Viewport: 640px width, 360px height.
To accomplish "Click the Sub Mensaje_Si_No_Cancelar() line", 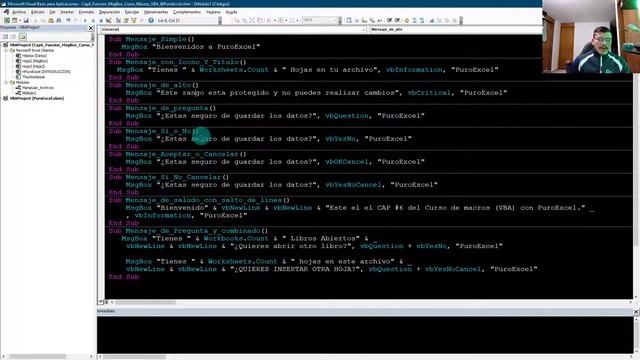I will click(x=169, y=177).
